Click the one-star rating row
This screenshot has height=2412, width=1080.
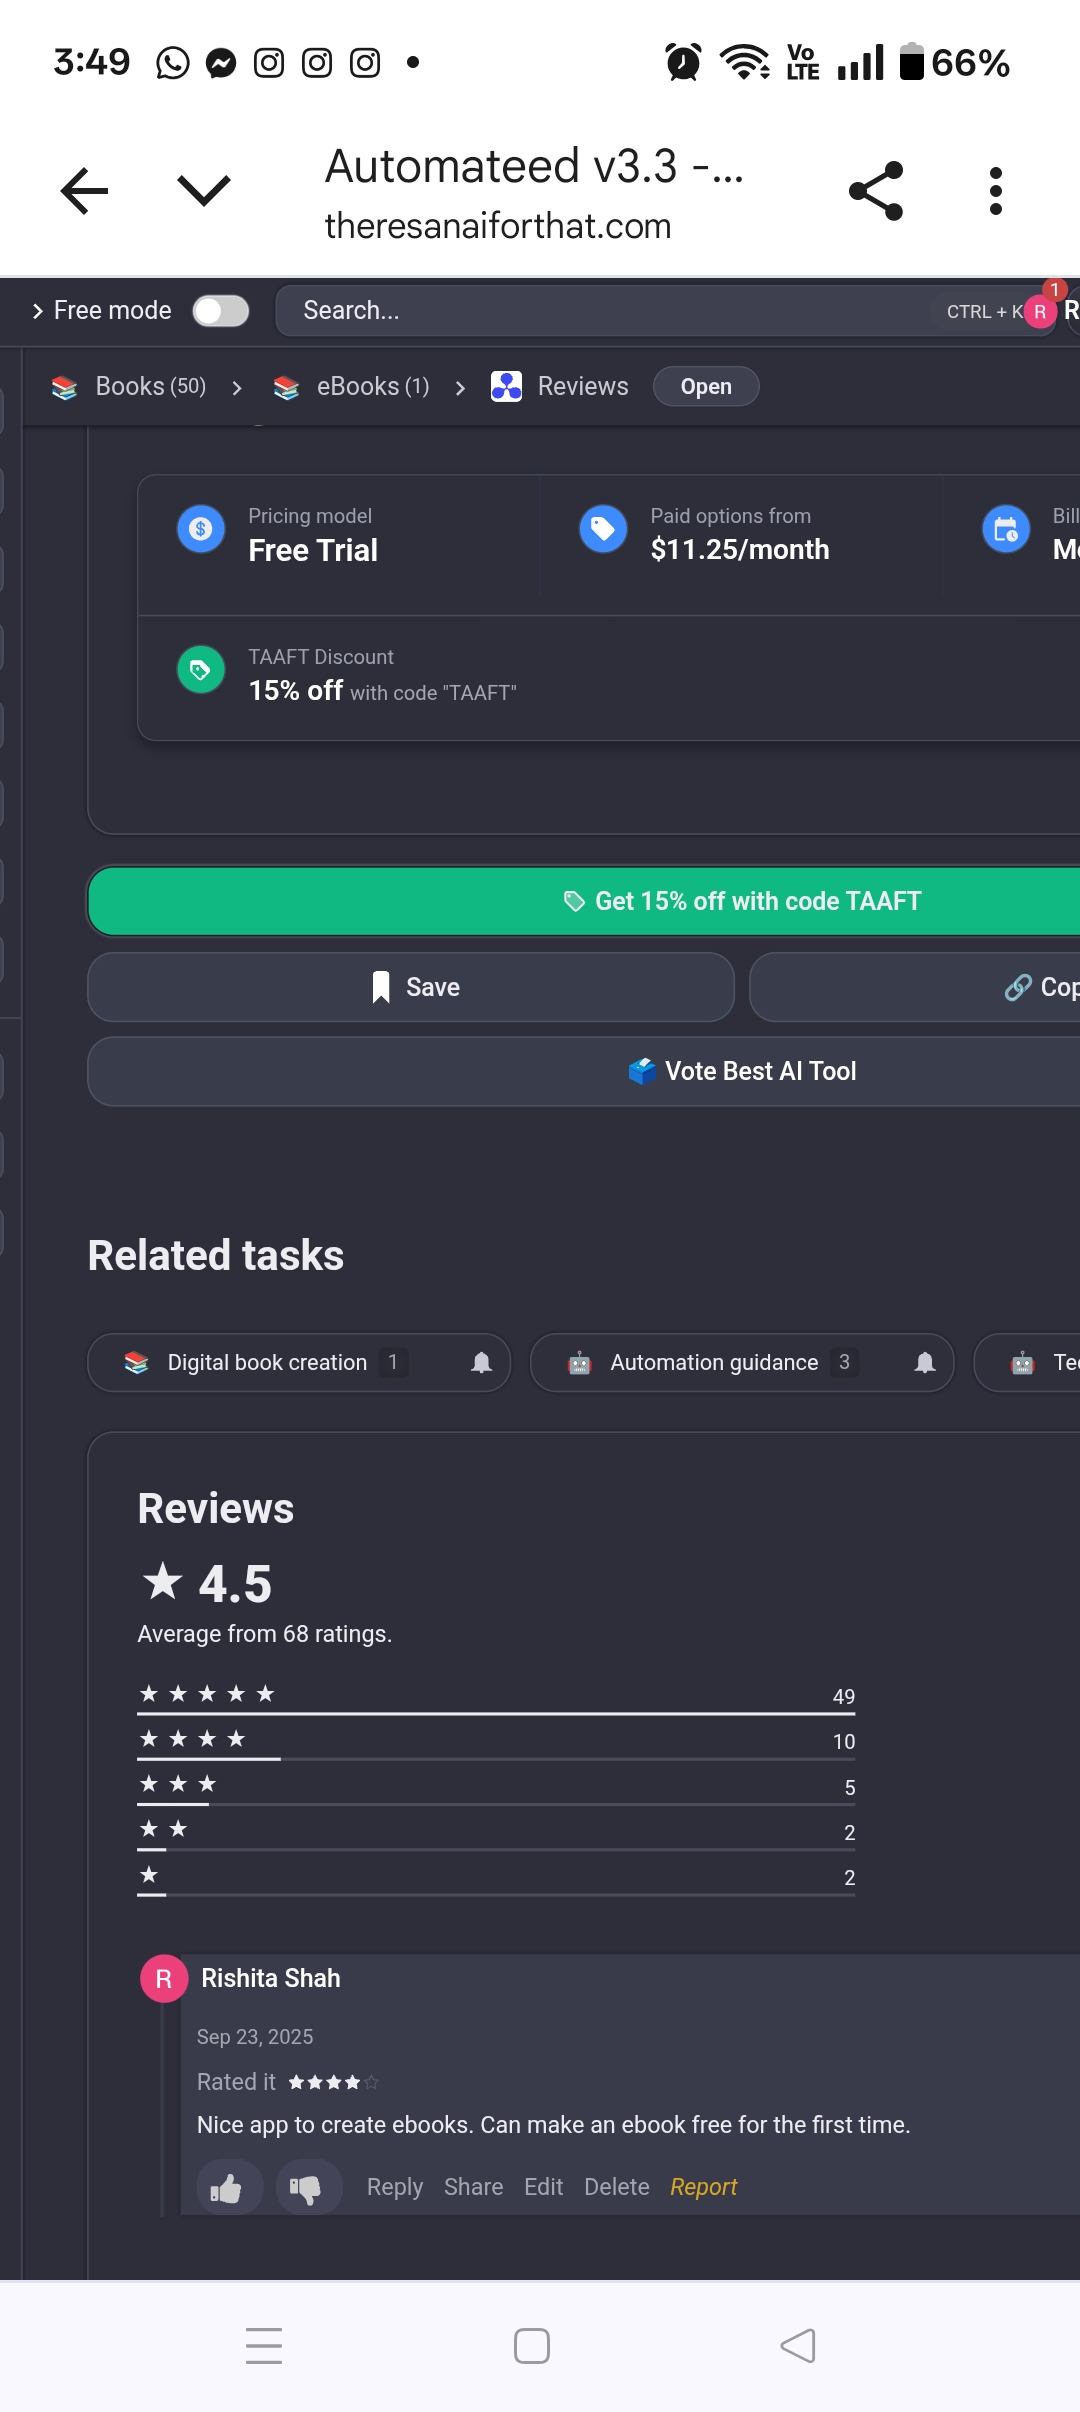497,1878
